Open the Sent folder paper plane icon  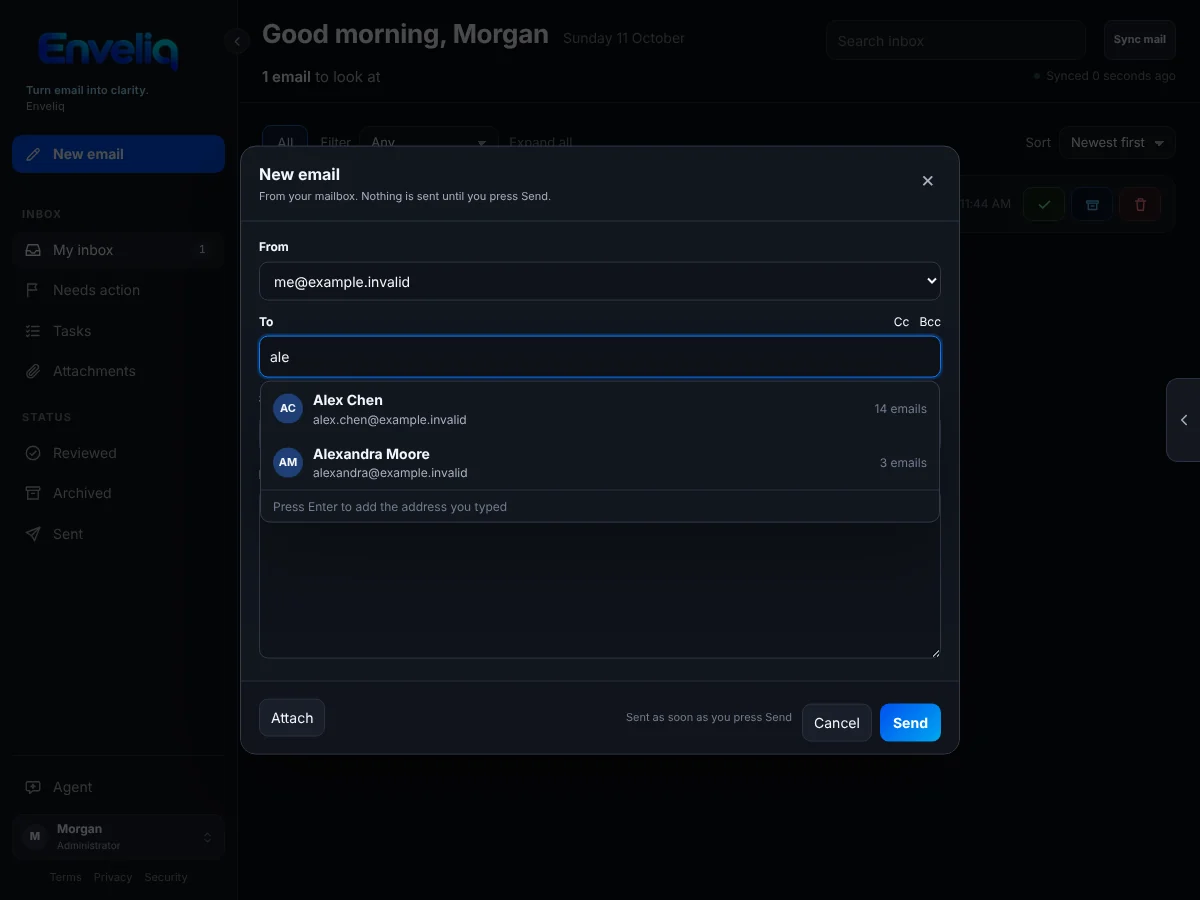tap(33, 534)
